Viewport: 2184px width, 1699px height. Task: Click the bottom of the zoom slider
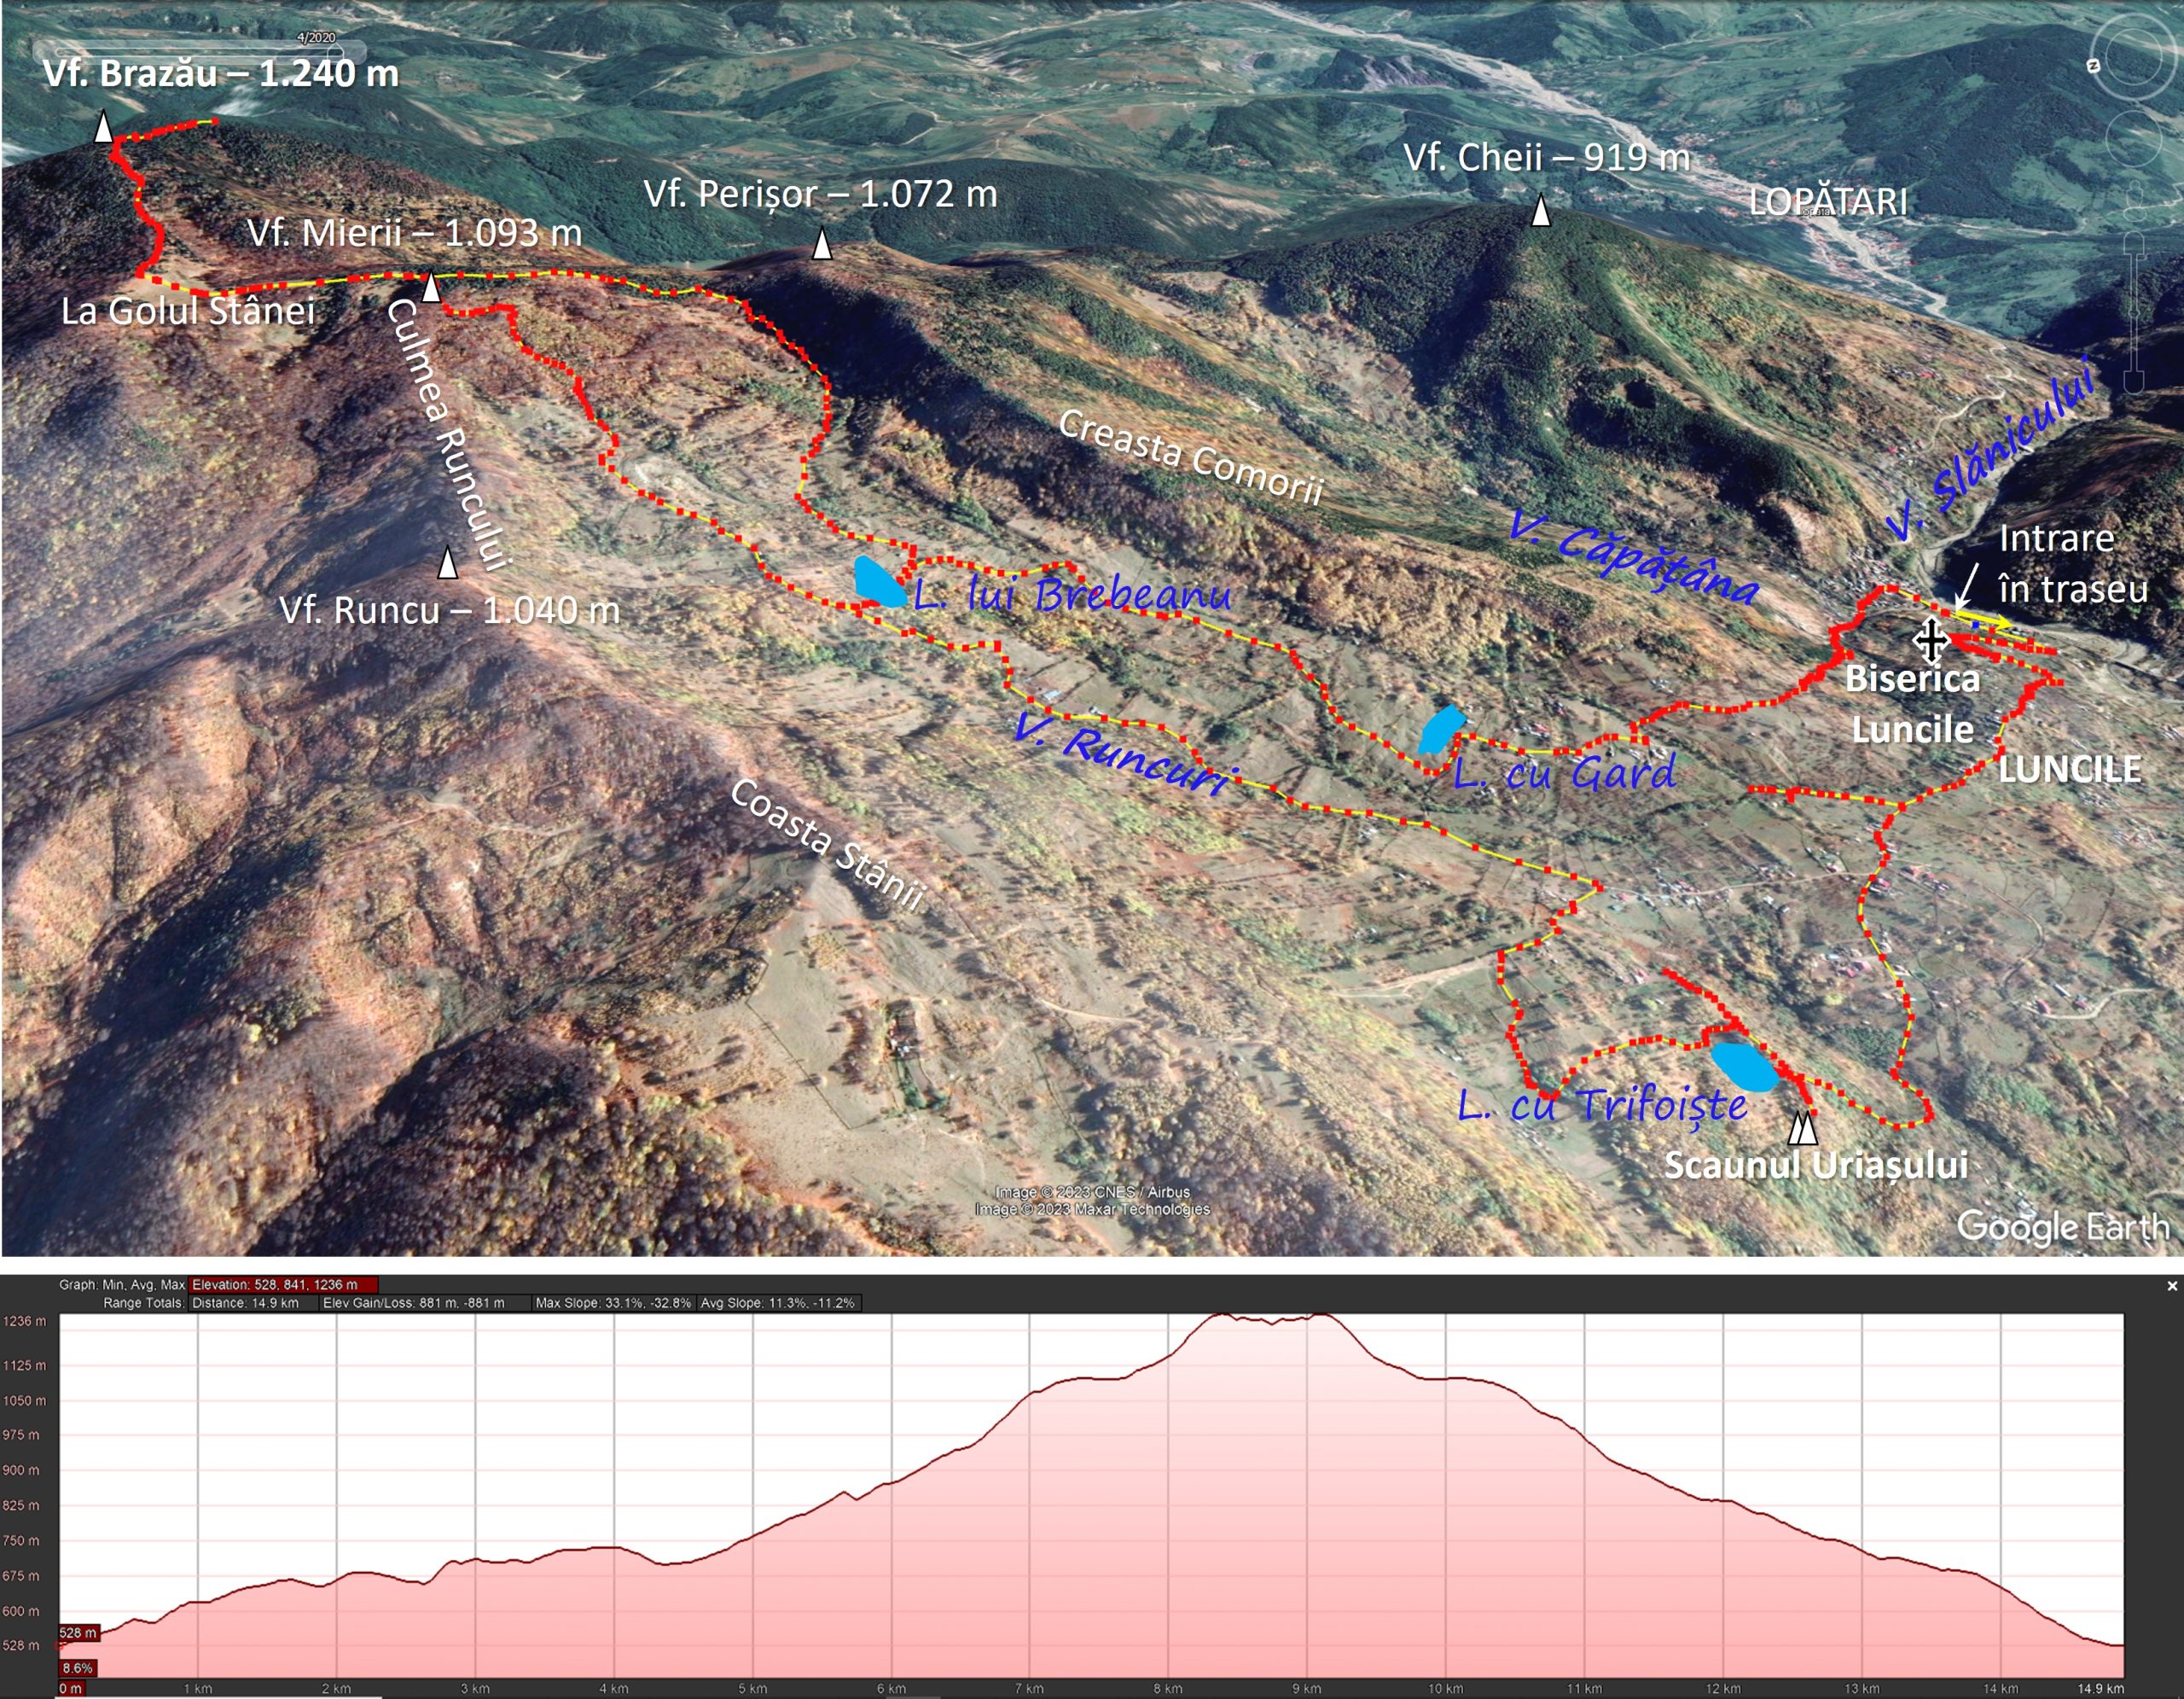(x=2135, y=382)
